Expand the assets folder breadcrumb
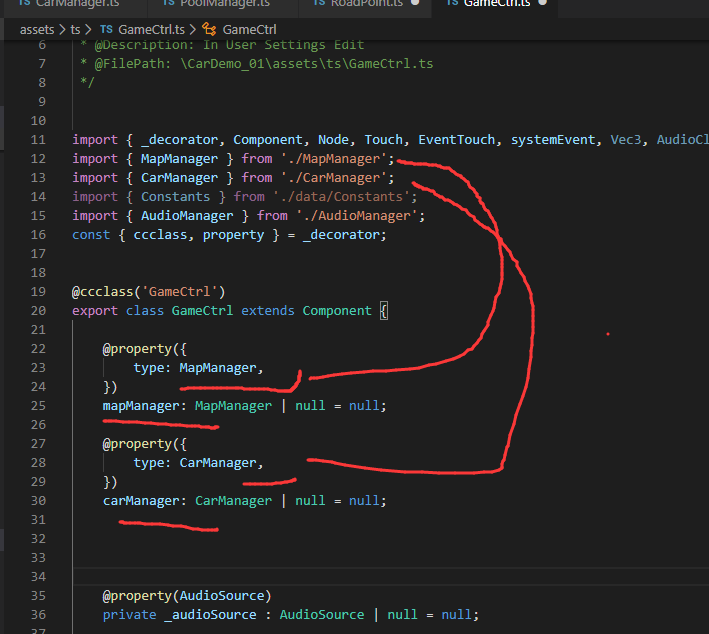Image resolution: width=709 pixels, height=634 pixels. coord(37,29)
